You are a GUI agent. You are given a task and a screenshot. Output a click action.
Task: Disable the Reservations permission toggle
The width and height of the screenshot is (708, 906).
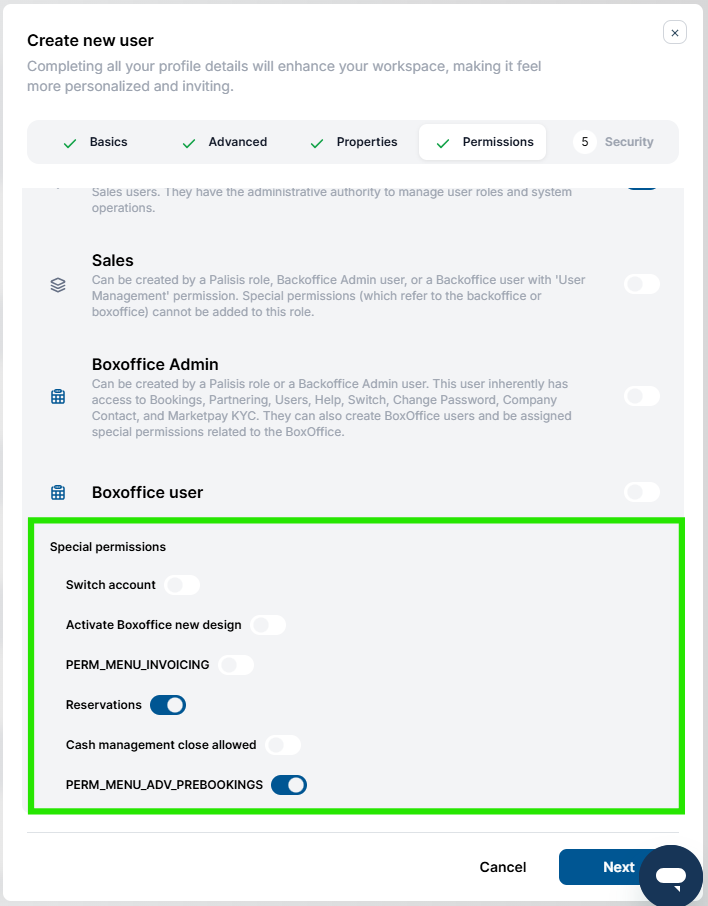pyautogui.click(x=168, y=705)
